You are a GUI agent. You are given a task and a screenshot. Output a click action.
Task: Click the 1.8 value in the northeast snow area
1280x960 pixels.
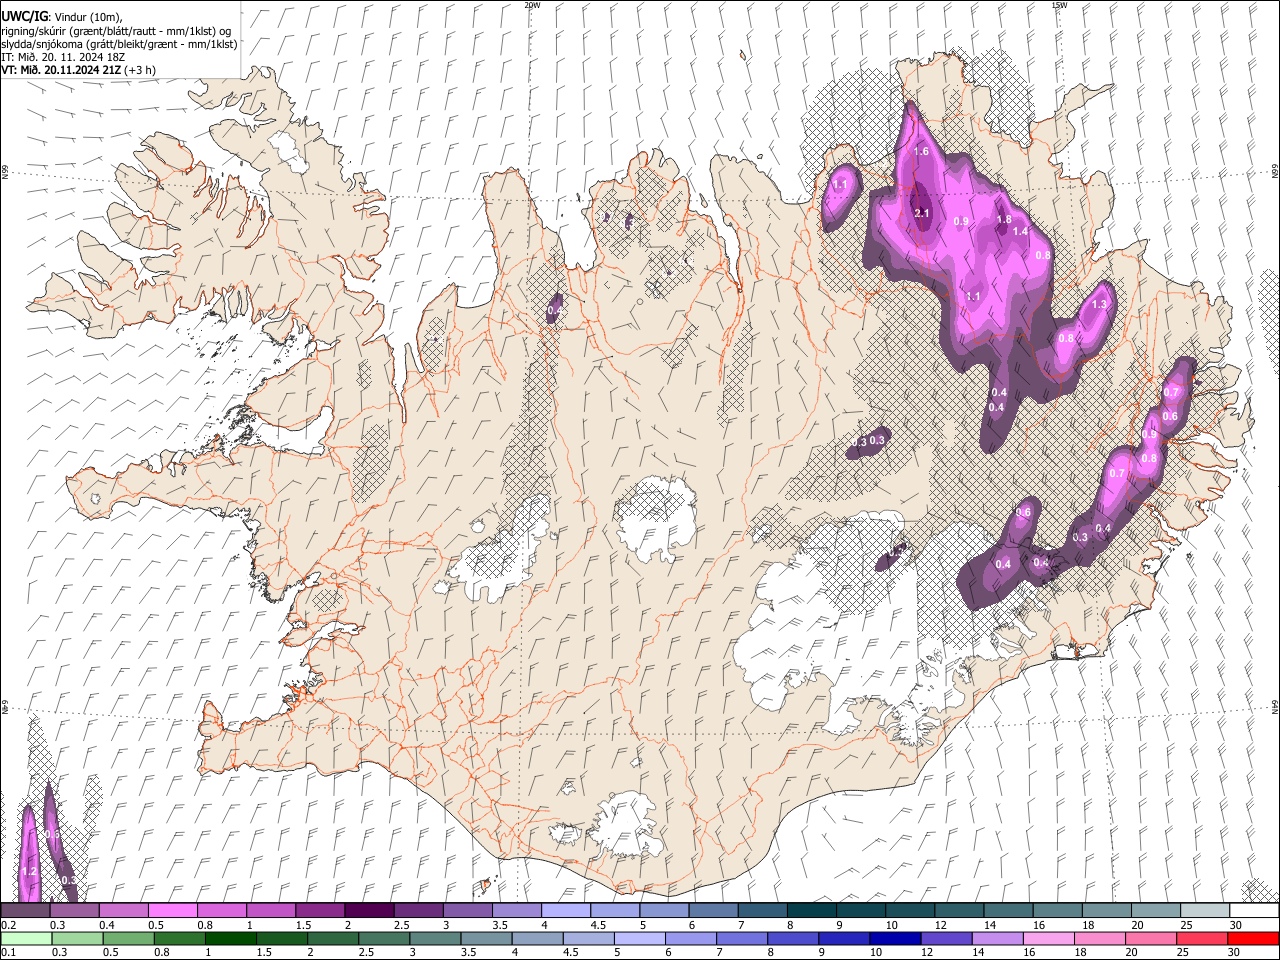point(1005,220)
